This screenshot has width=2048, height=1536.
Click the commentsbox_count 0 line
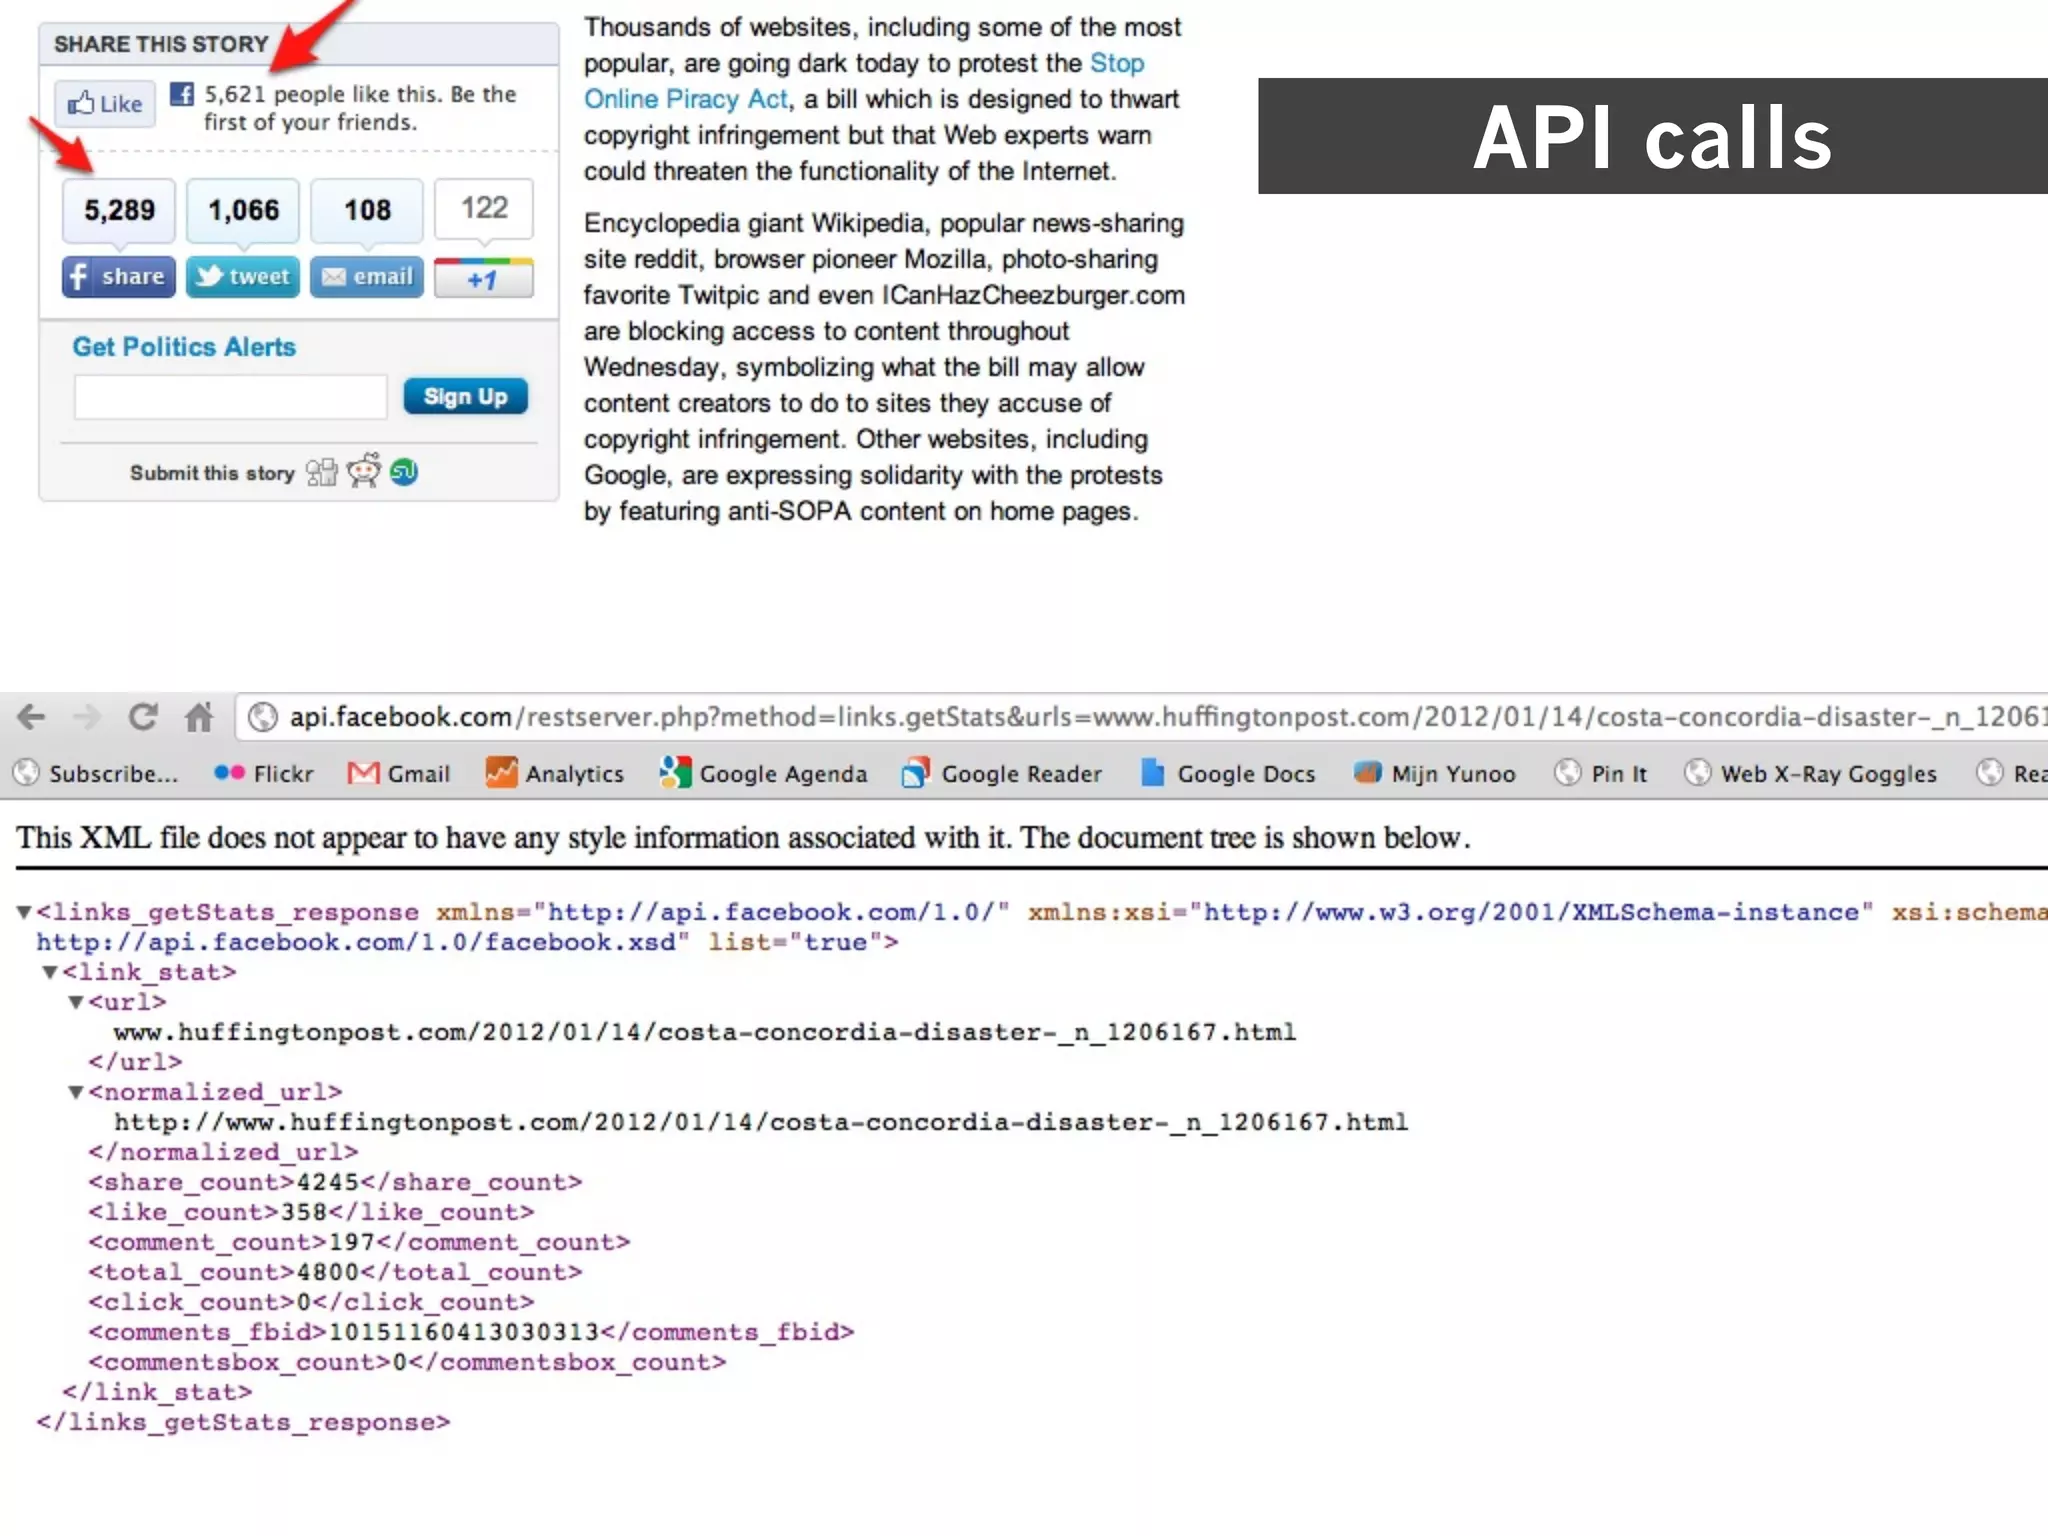tap(407, 1362)
